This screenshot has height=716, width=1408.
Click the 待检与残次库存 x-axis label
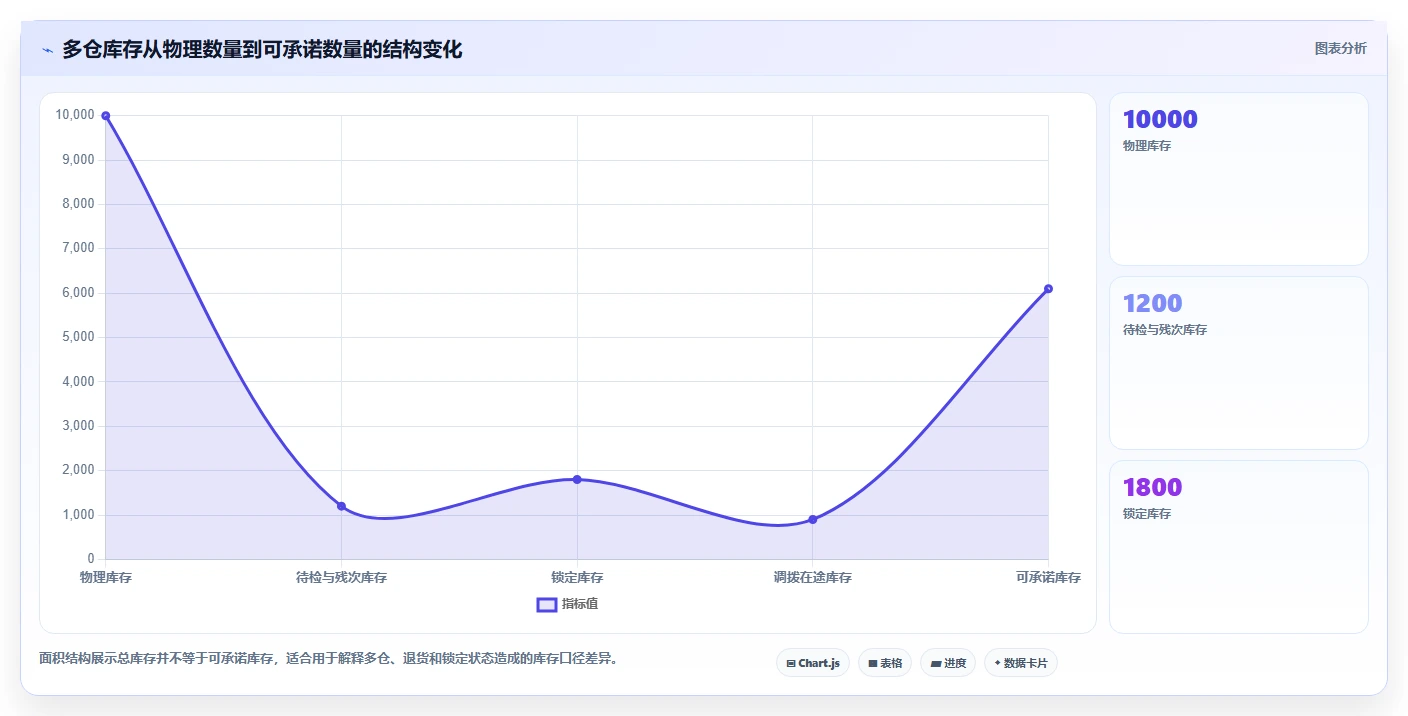pyautogui.click(x=341, y=577)
